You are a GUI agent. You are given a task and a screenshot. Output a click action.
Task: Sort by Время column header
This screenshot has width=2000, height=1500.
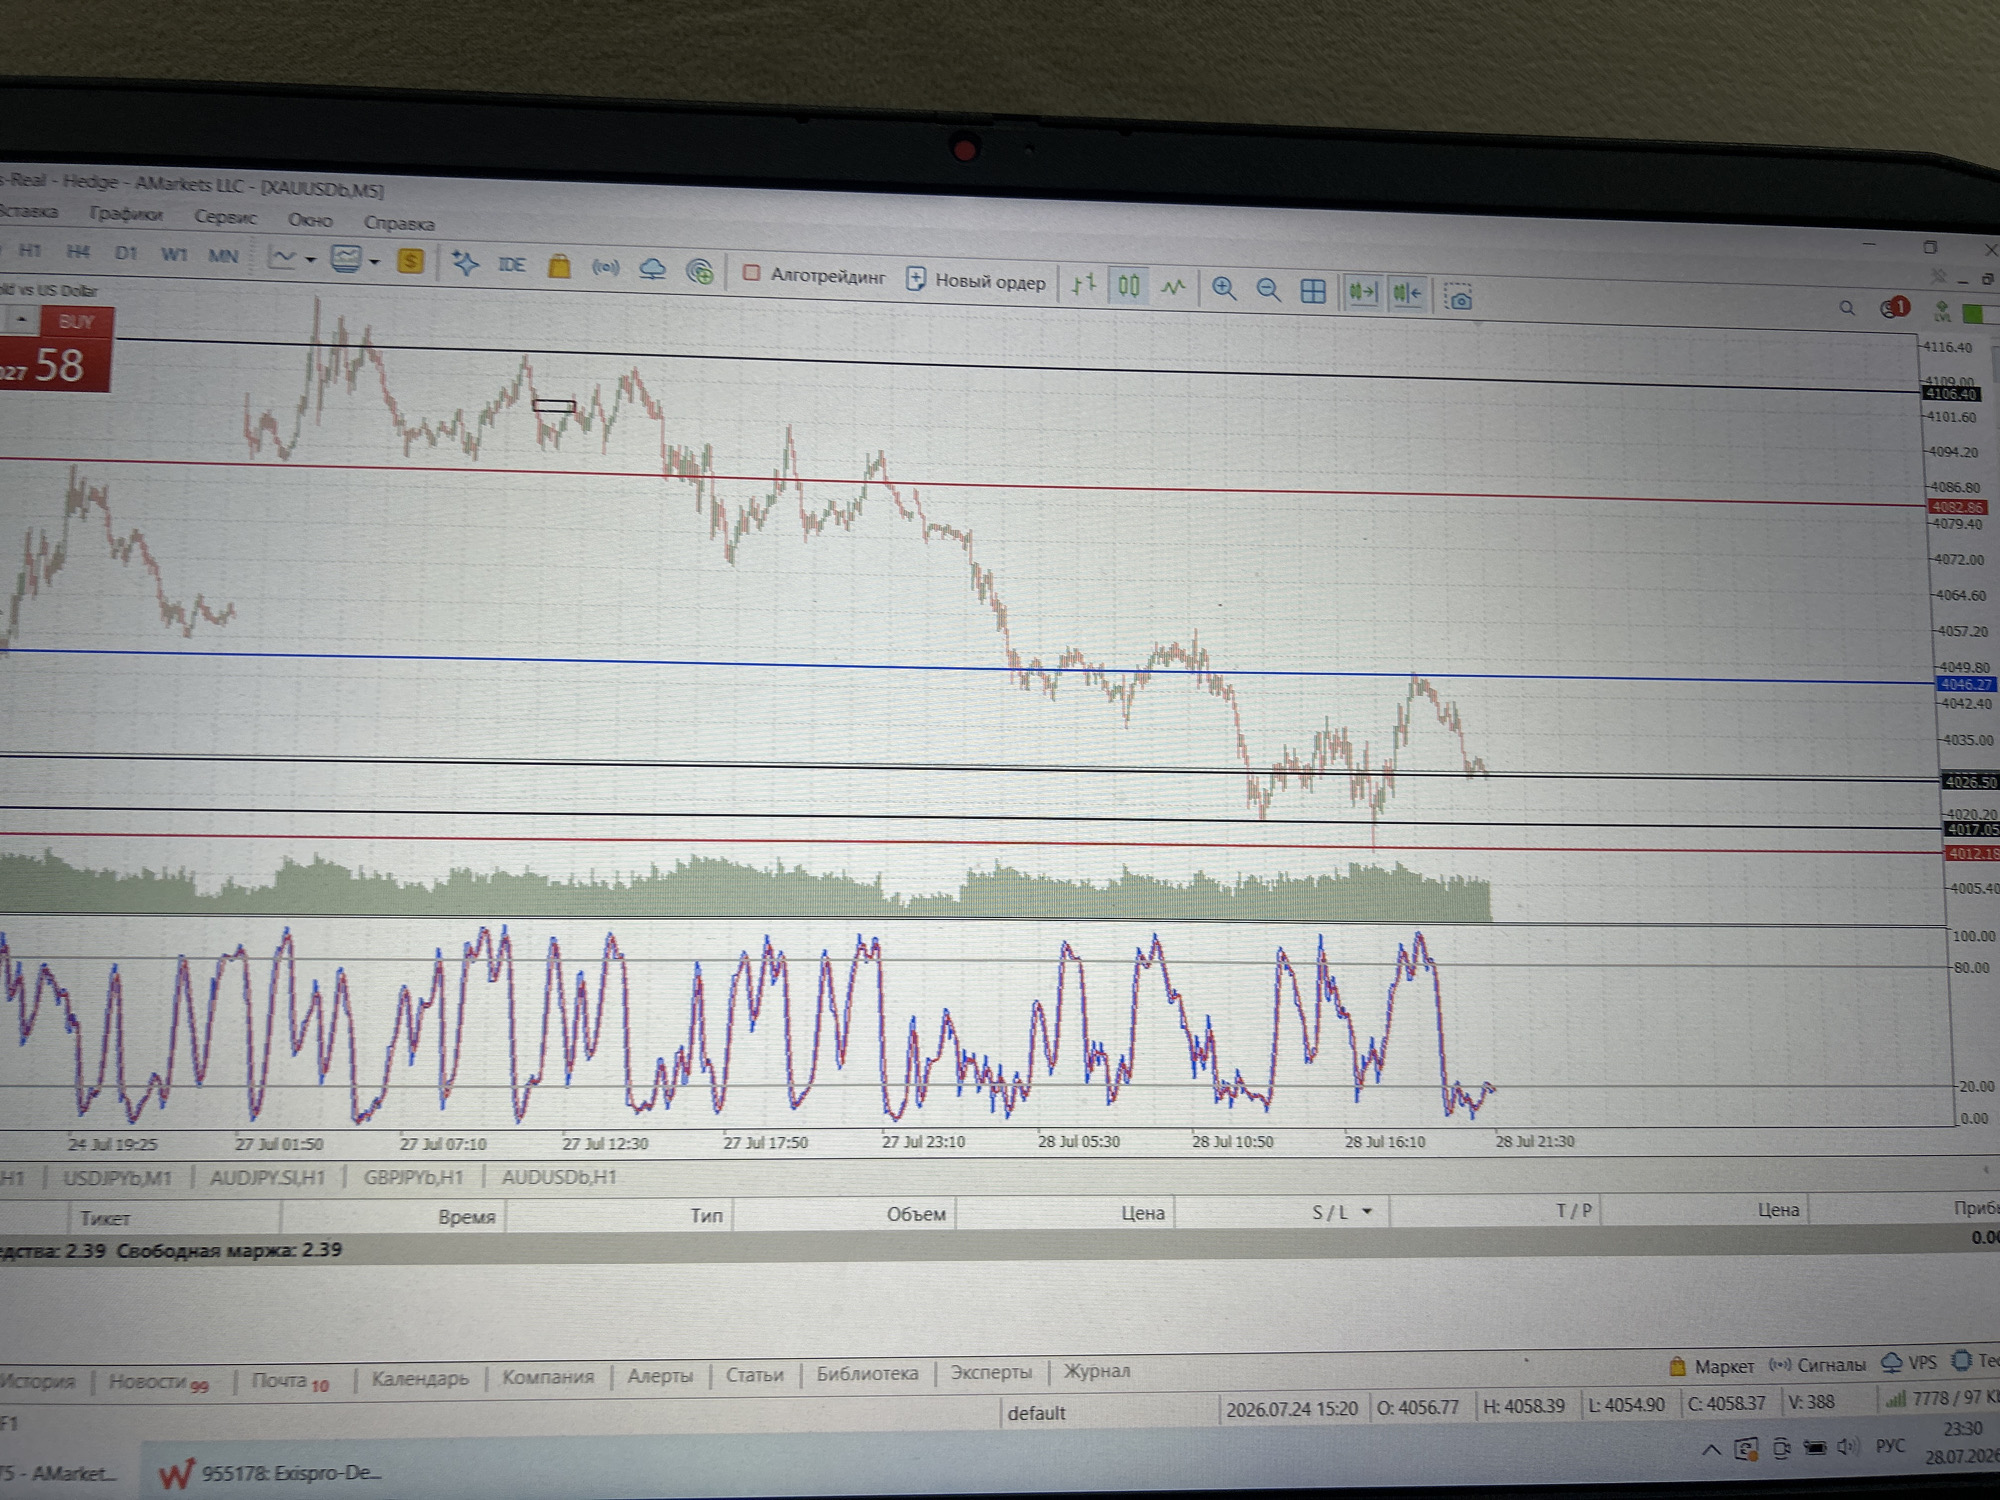pos(466,1217)
